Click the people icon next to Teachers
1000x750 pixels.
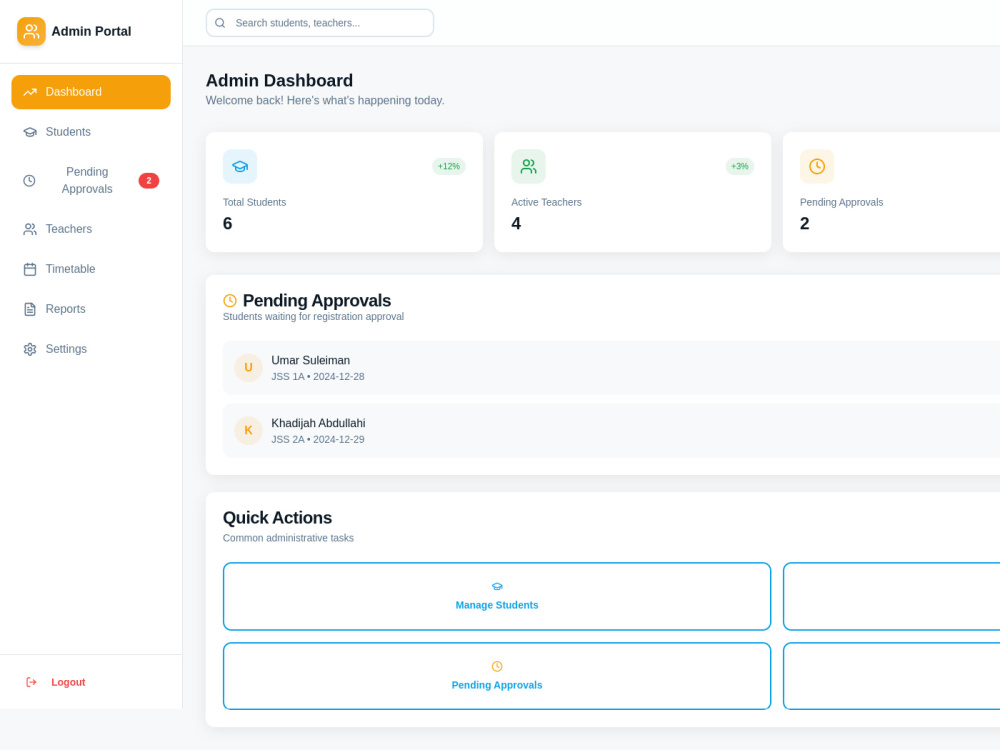coord(30,230)
